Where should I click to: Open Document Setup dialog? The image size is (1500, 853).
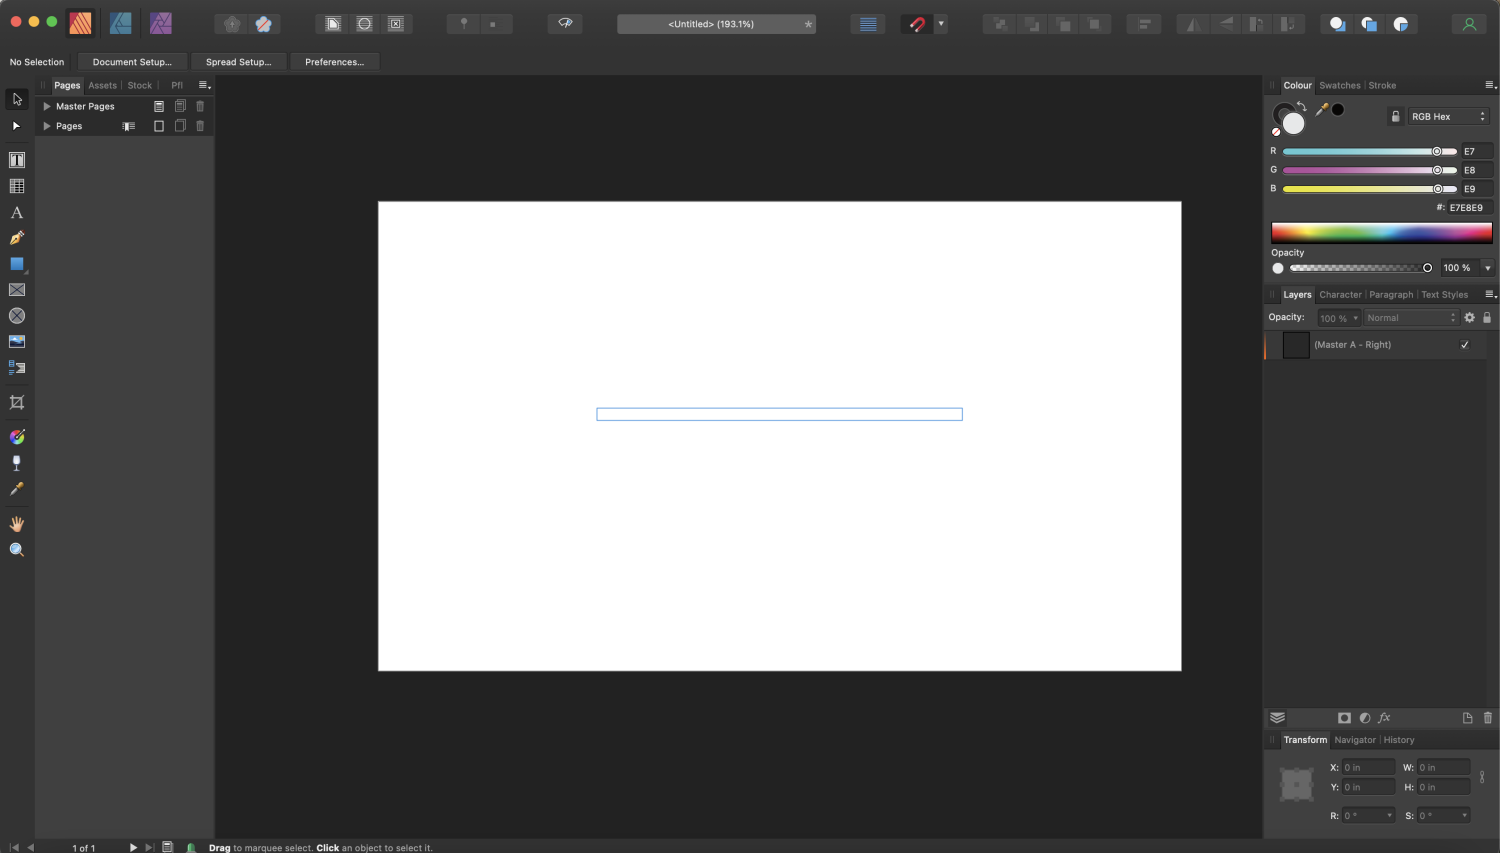click(x=131, y=61)
